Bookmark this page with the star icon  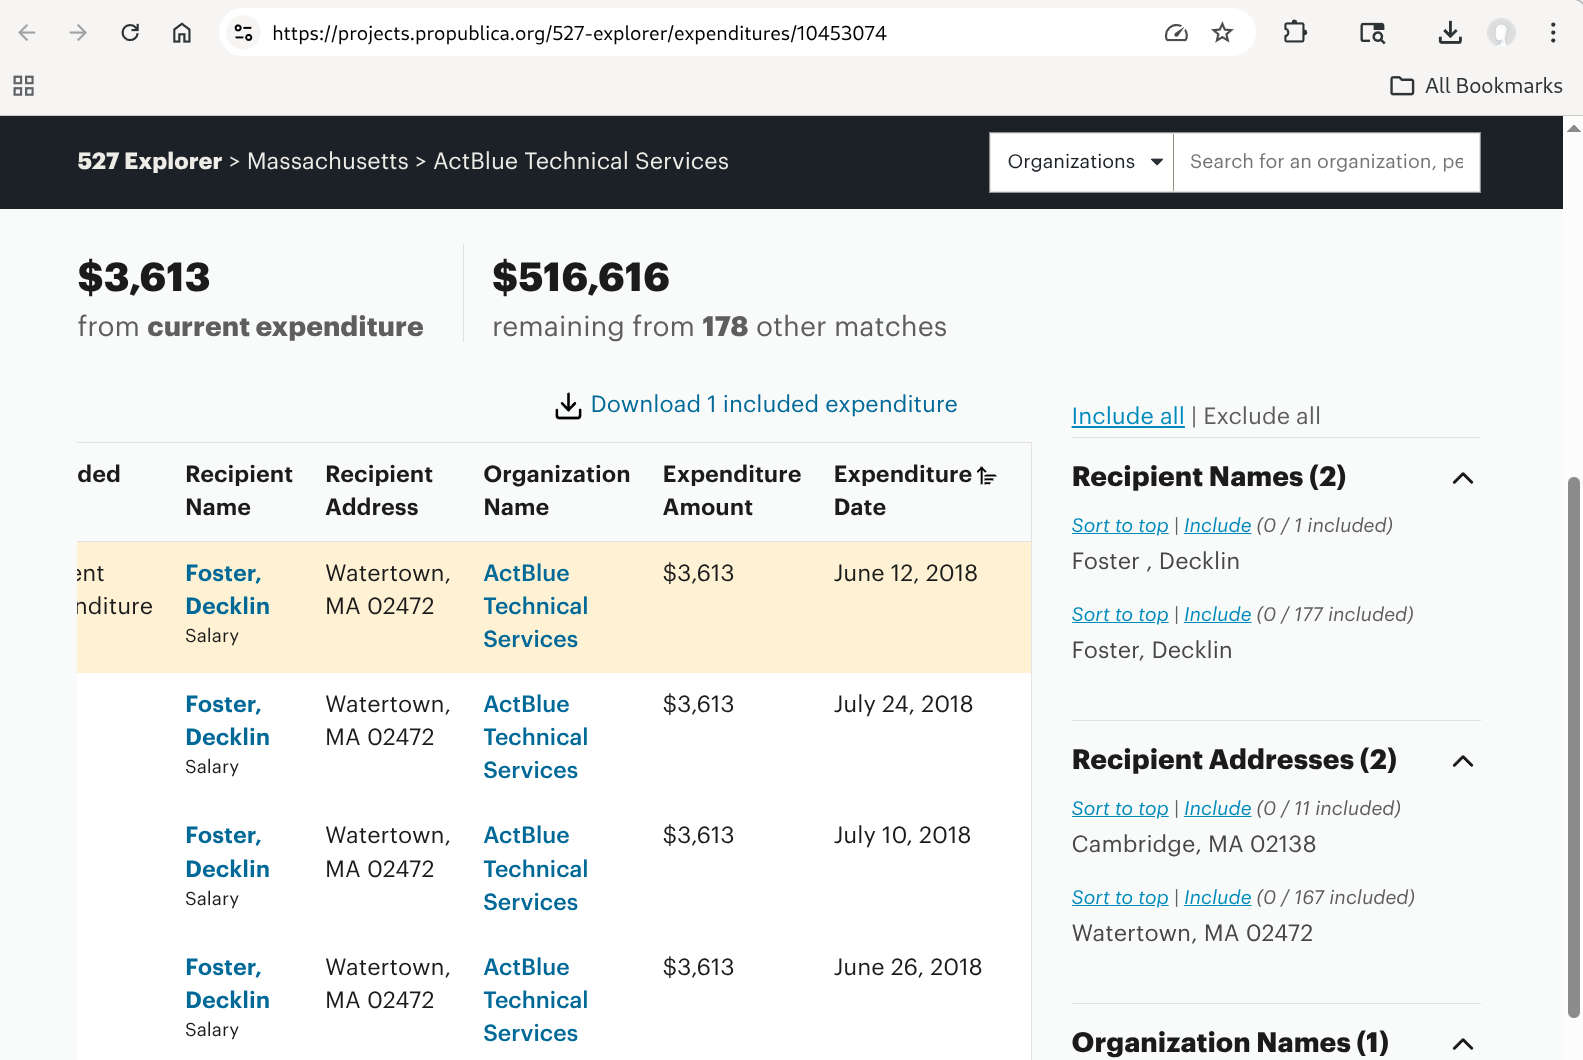1222,33
